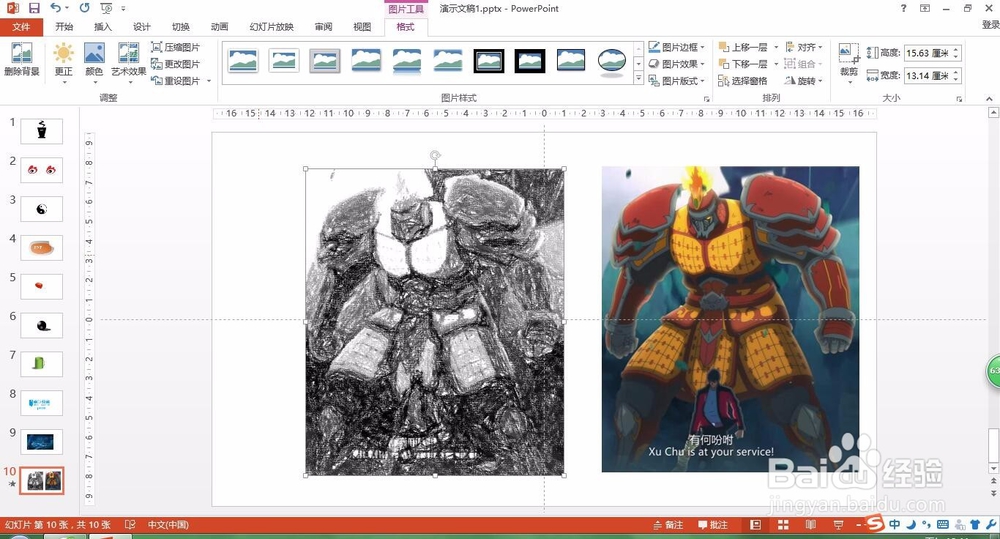Click the 中文(中国) language indicator

168,525
